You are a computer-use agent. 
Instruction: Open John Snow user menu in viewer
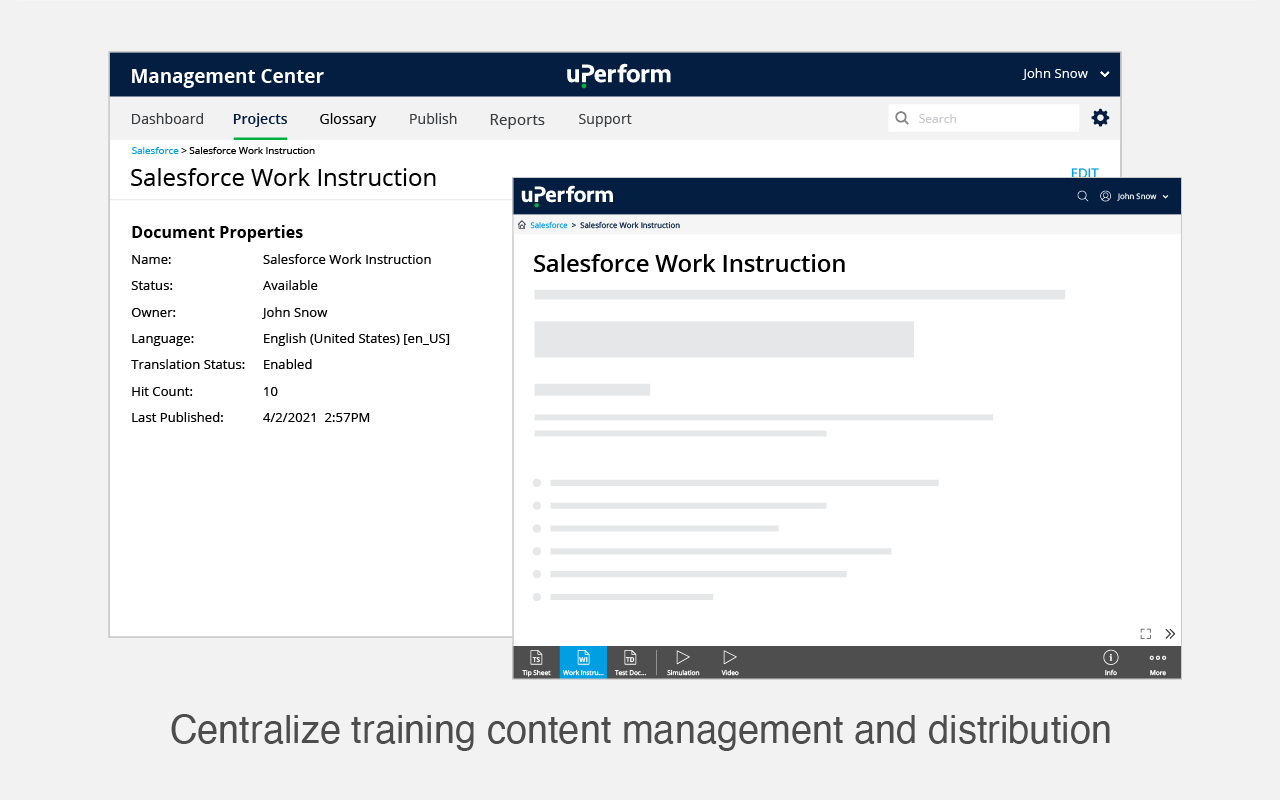[x=1134, y=196]
